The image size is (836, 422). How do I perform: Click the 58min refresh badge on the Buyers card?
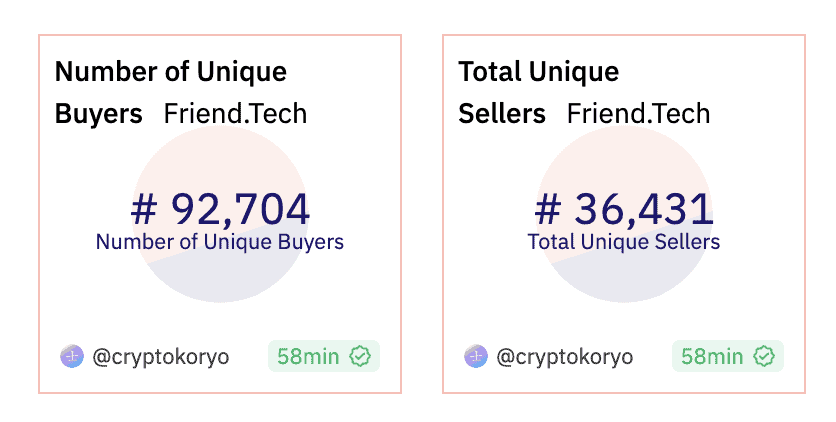[309, 356]
